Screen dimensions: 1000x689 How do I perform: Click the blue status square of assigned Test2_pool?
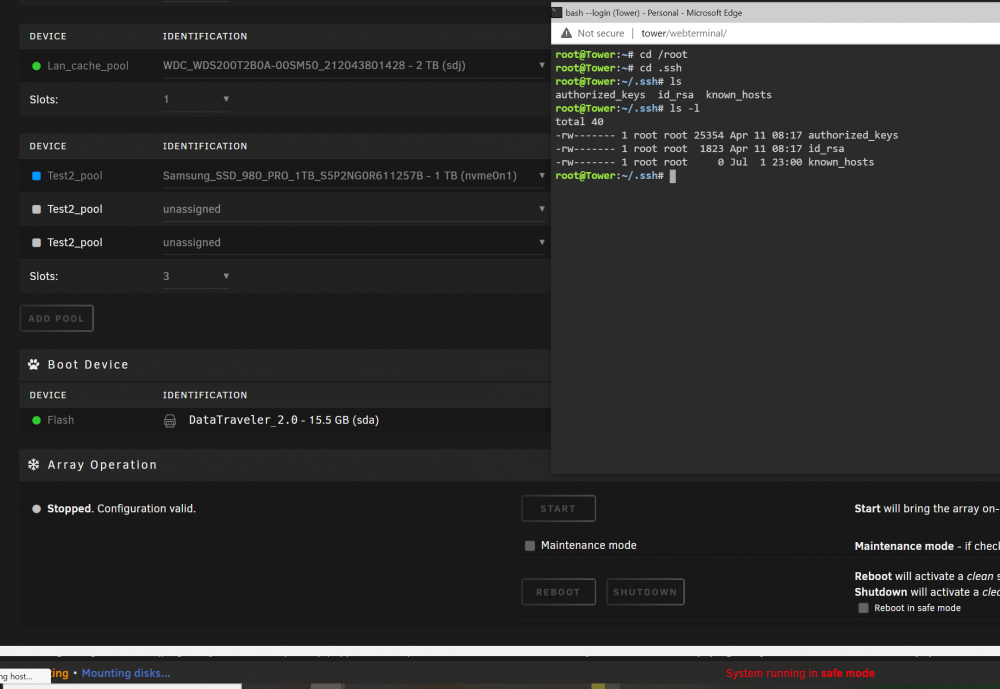36,175
